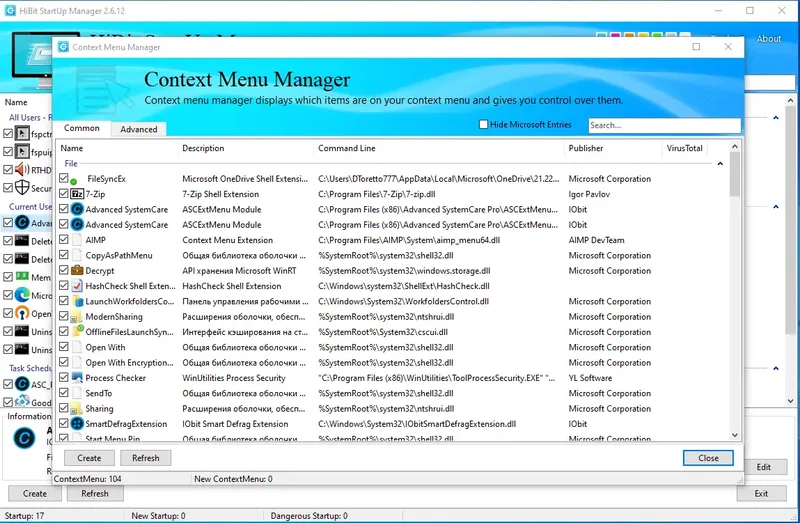Click the large Information panel app icon
This screenshot has width=800, height=523.
24,438
